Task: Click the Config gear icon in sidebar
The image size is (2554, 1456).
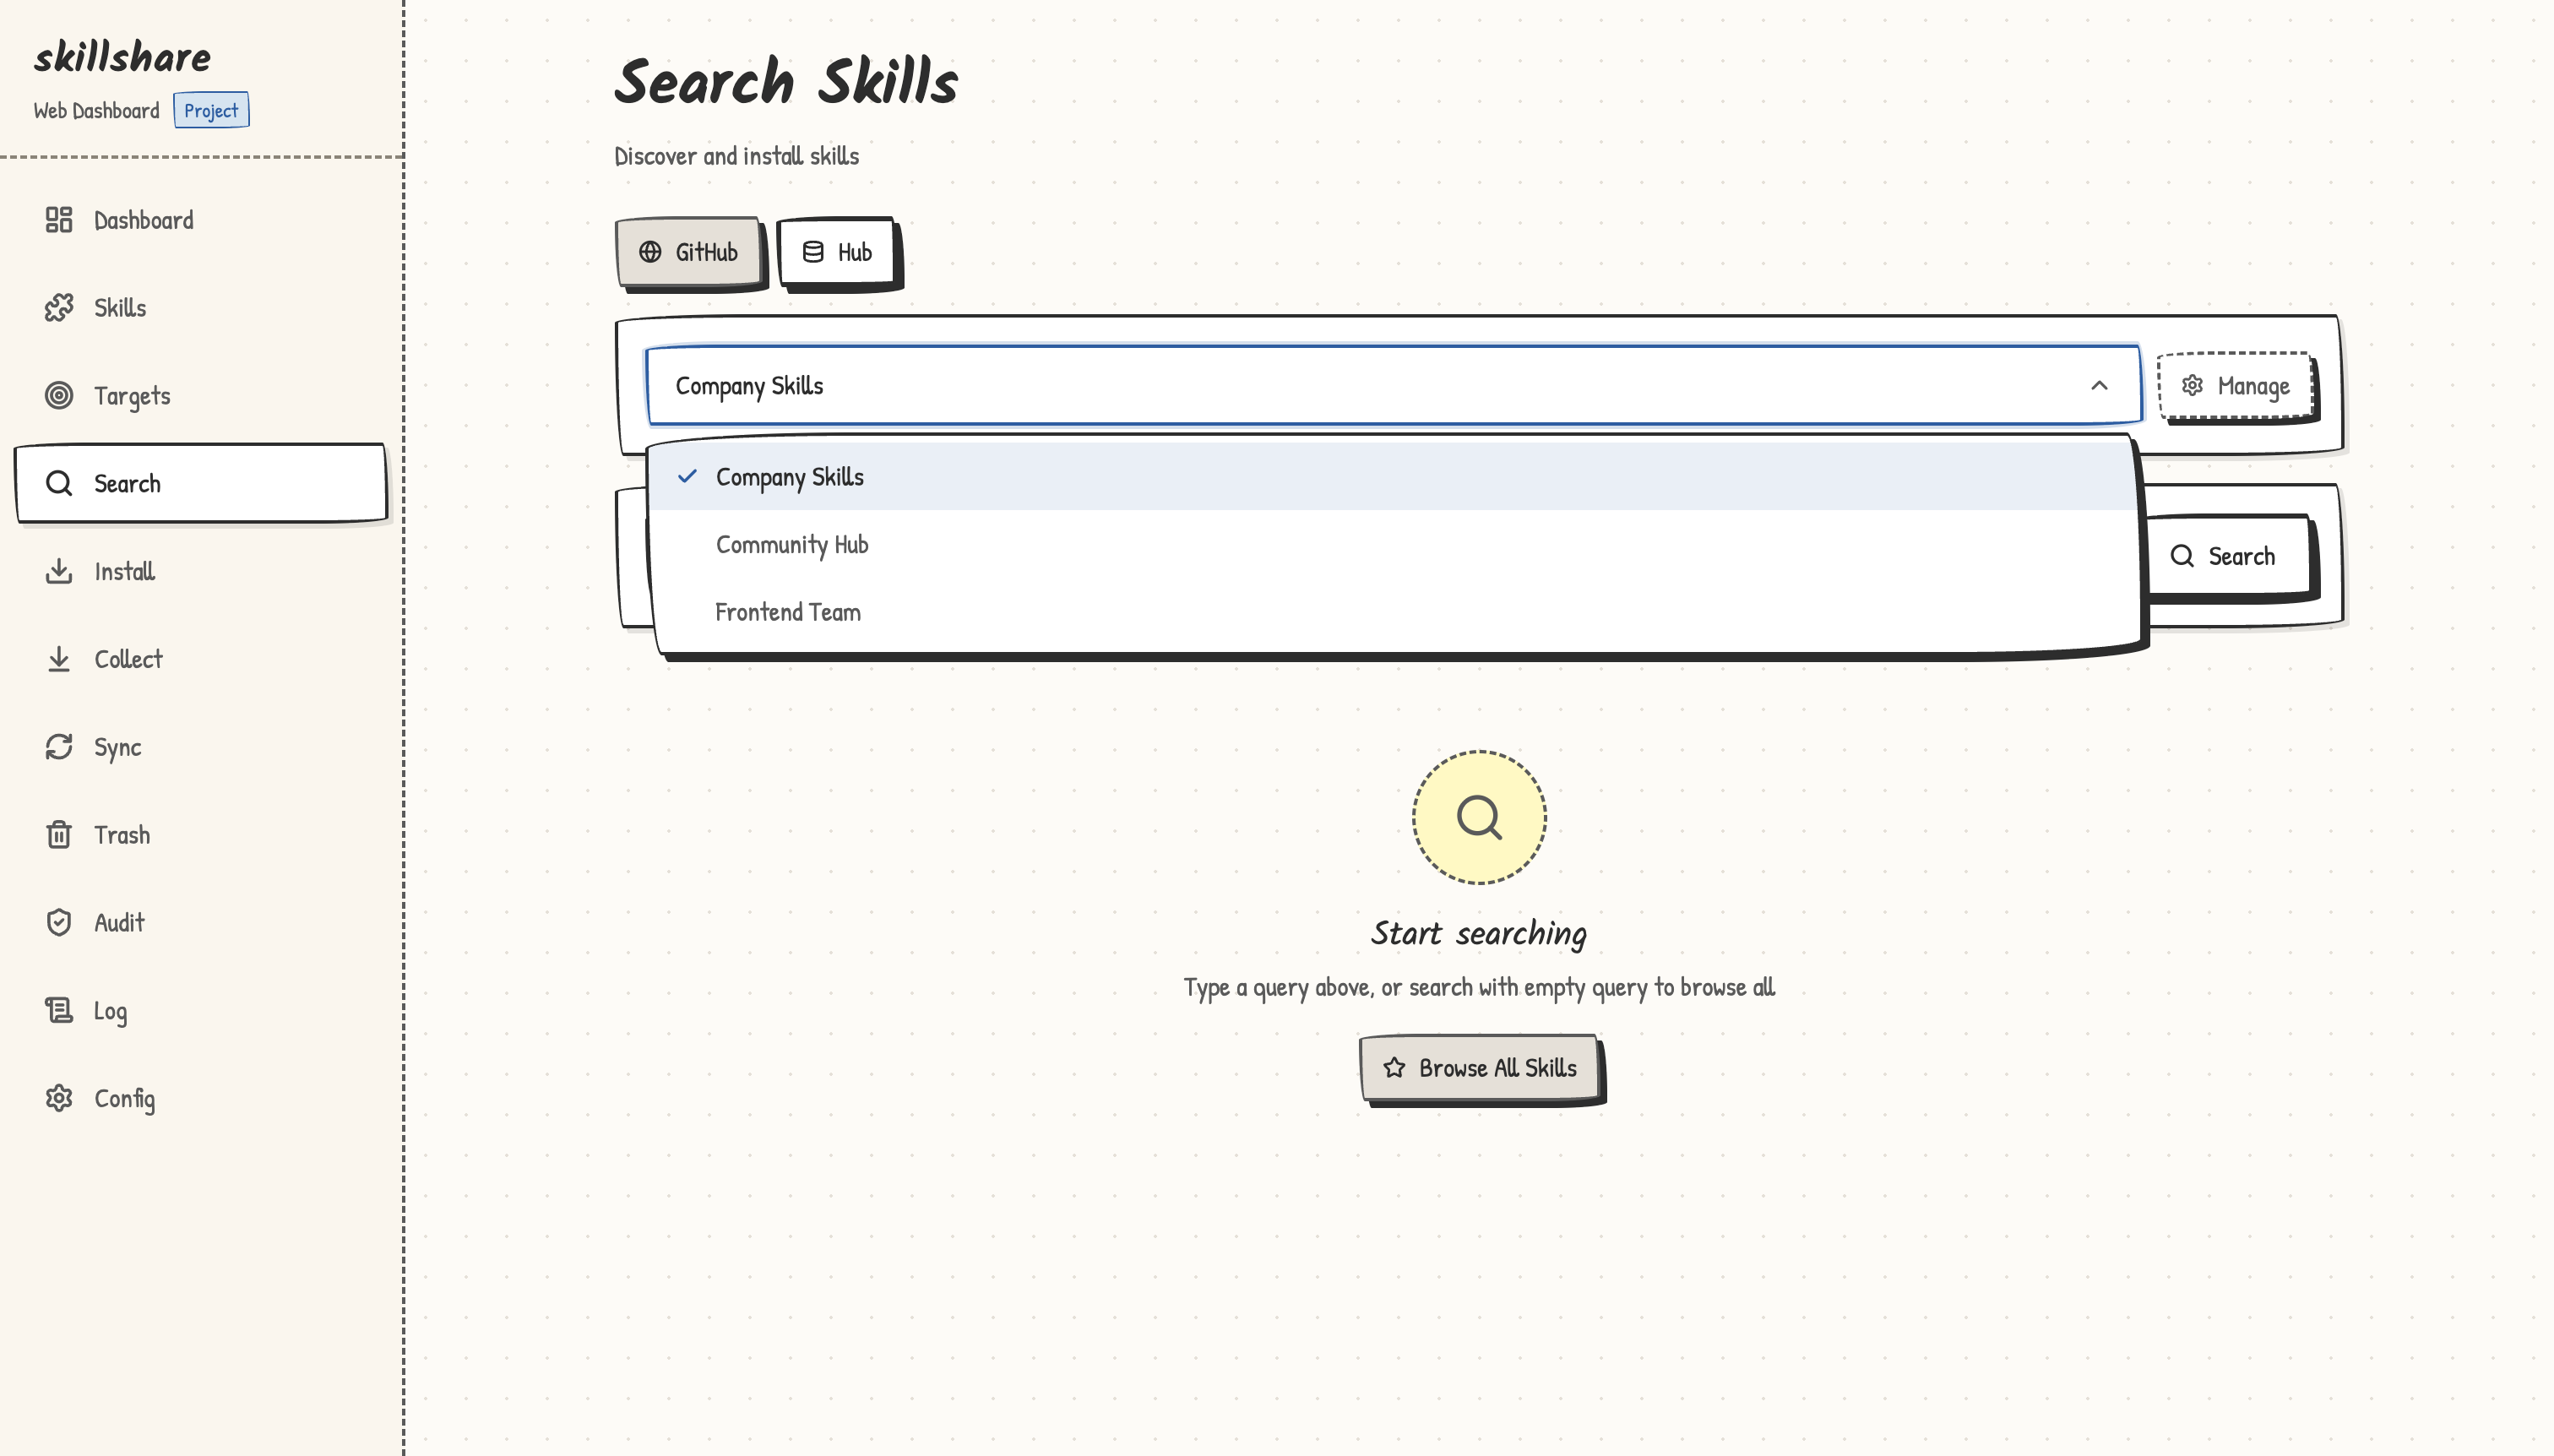Action: pos(59,1098)
